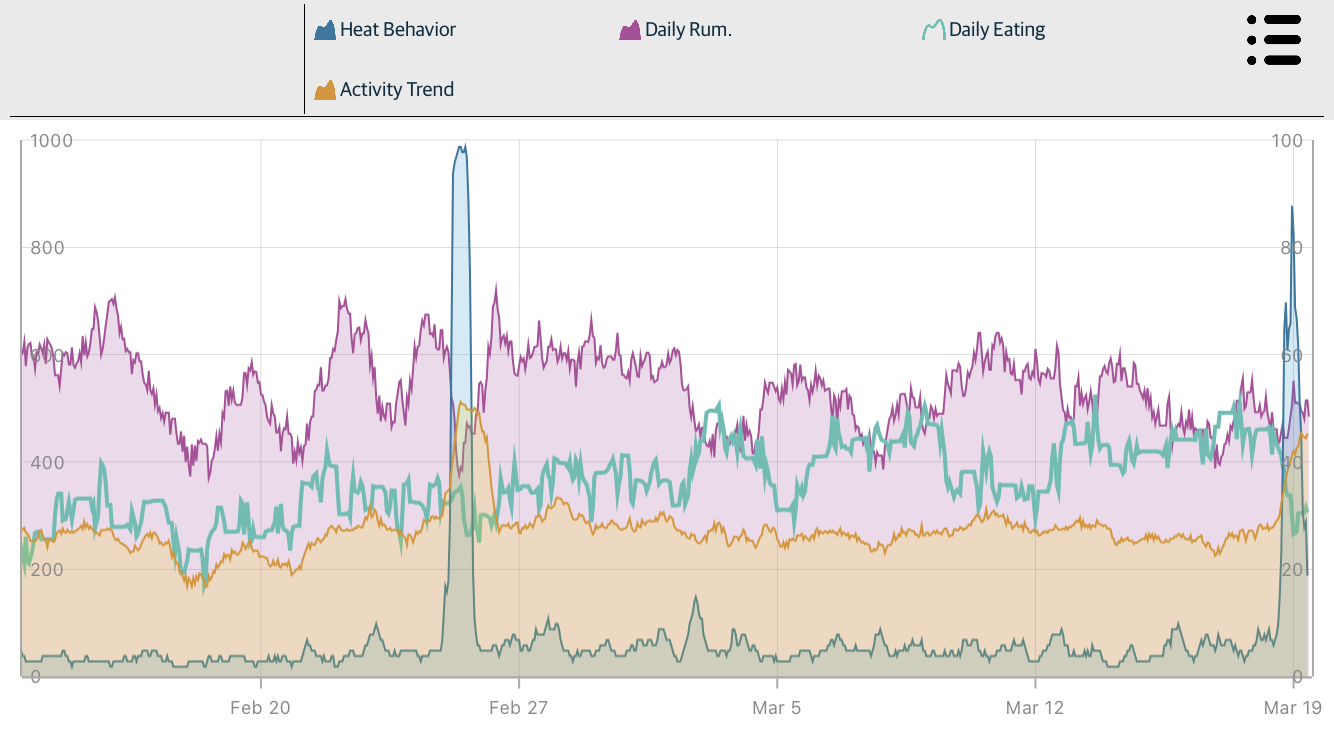Click the tallest Heat Behavior peak top
This screenshot has width=1334, height=750.
click(461, 148)
